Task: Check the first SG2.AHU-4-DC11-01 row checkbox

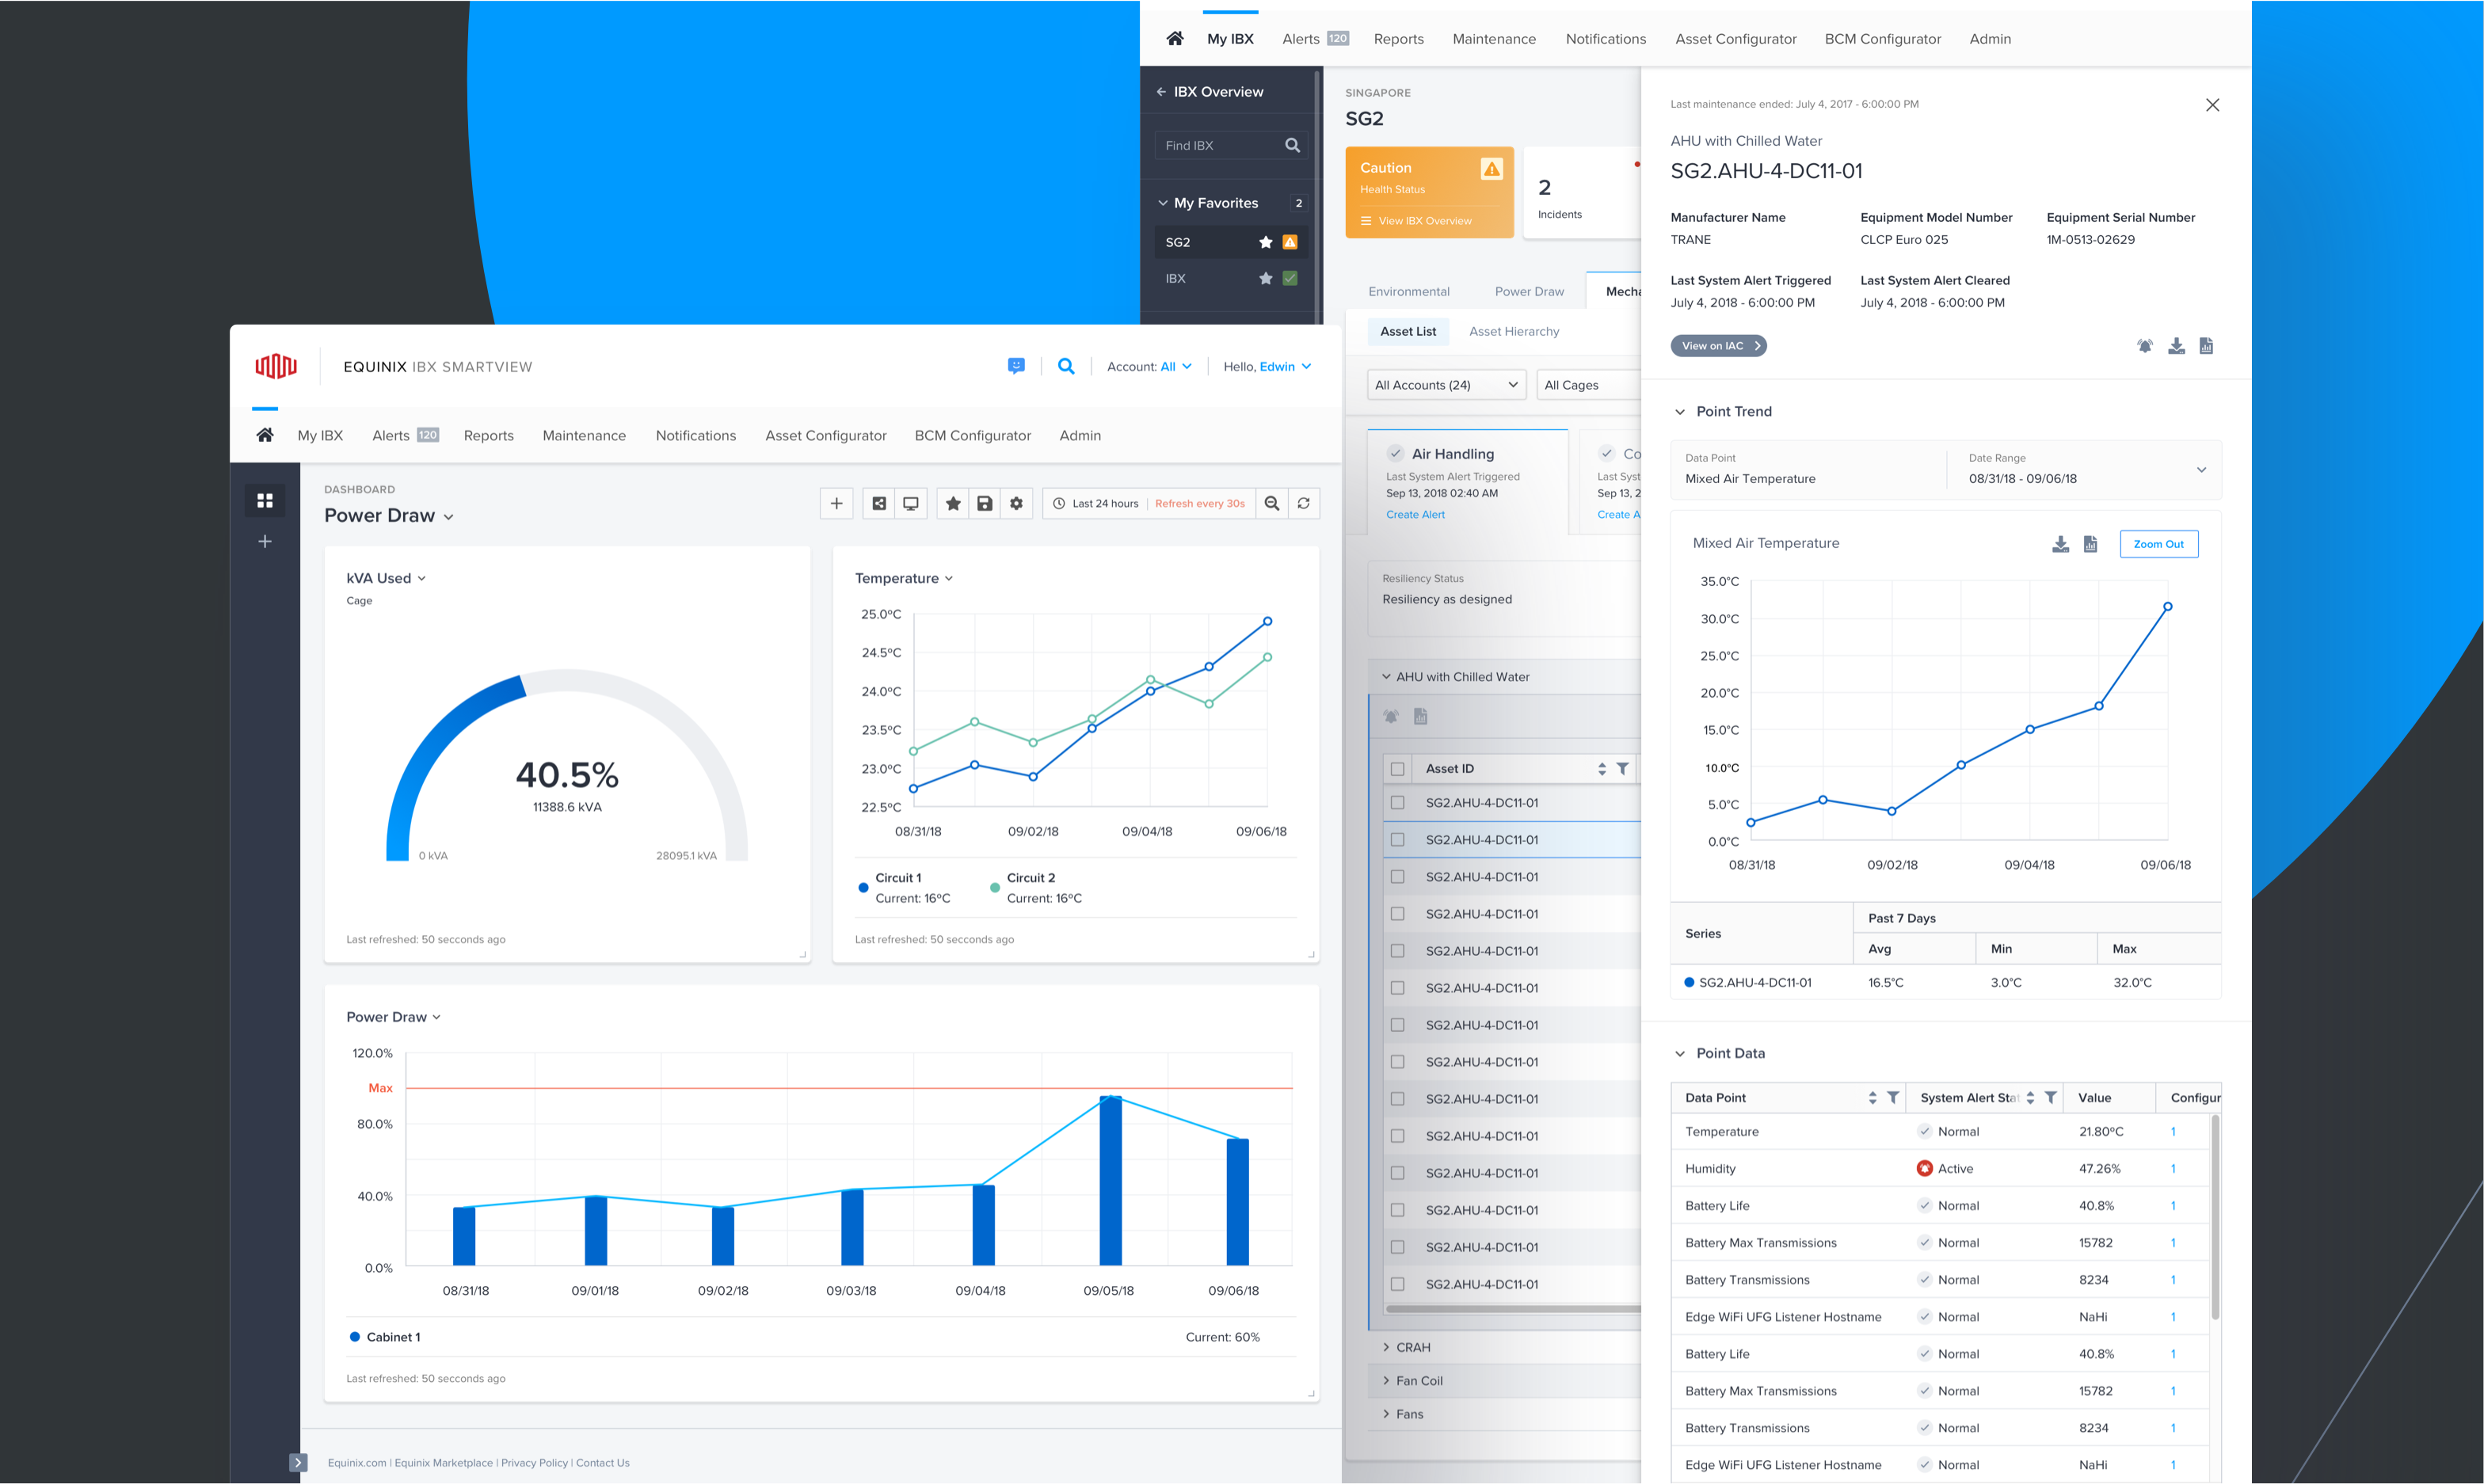Action: pos(1397,803)
